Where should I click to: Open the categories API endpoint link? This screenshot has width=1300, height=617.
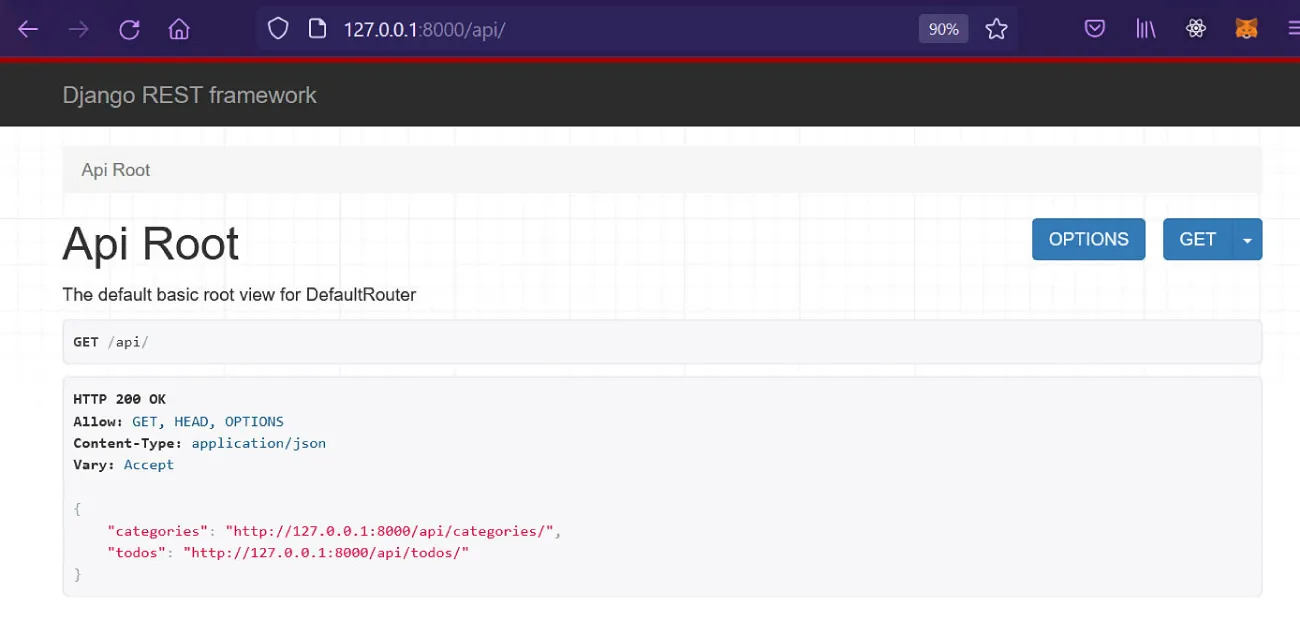click(x=394, y=530)
